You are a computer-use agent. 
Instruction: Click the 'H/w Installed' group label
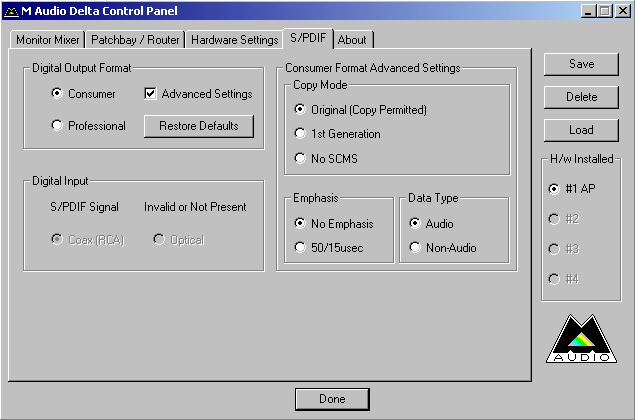coord(582,159)
